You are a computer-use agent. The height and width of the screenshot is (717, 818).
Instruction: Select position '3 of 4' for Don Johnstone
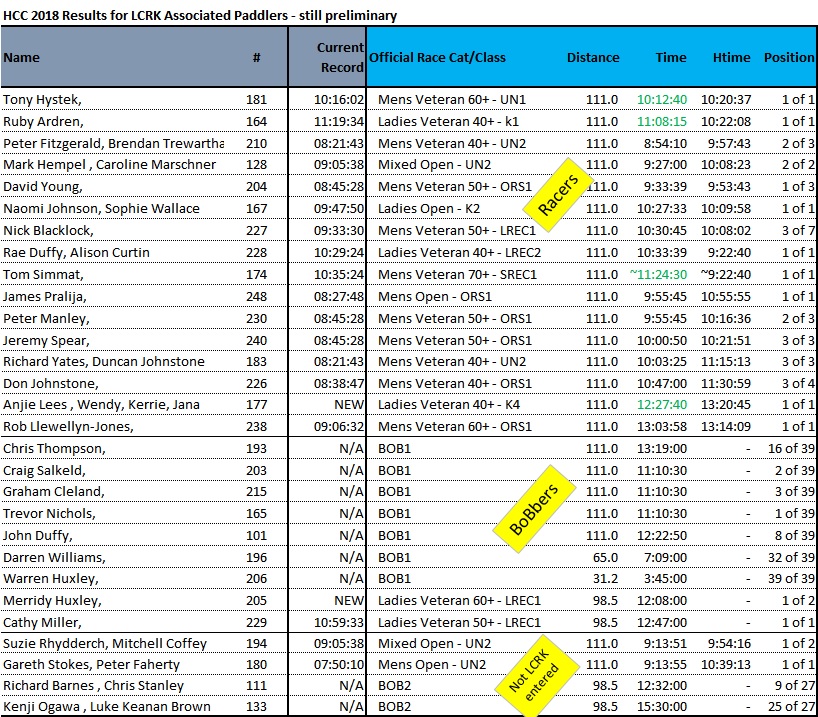click(798, 383)
